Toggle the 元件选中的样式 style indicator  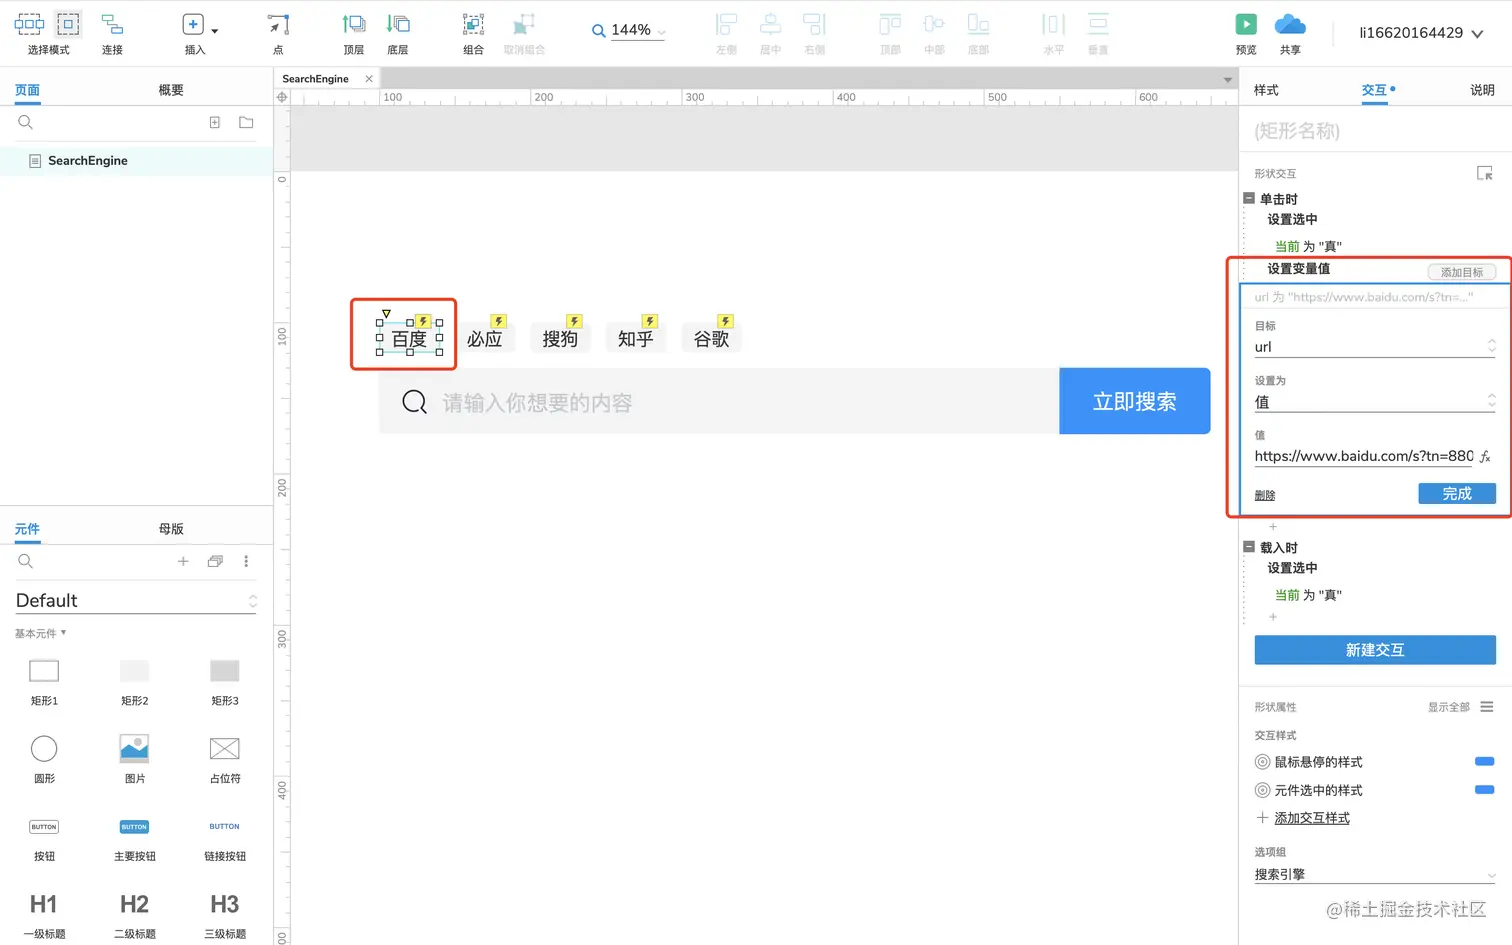pos(1485,790)
